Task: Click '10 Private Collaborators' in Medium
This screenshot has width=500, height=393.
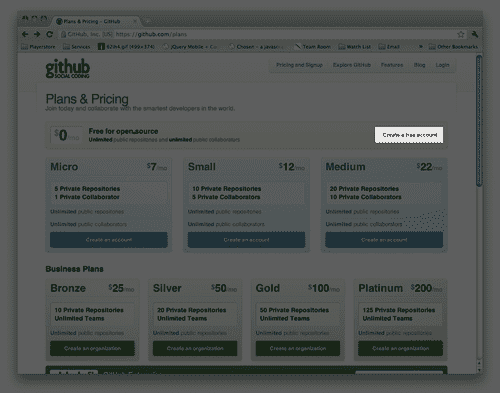Action: tap(365, 197)
